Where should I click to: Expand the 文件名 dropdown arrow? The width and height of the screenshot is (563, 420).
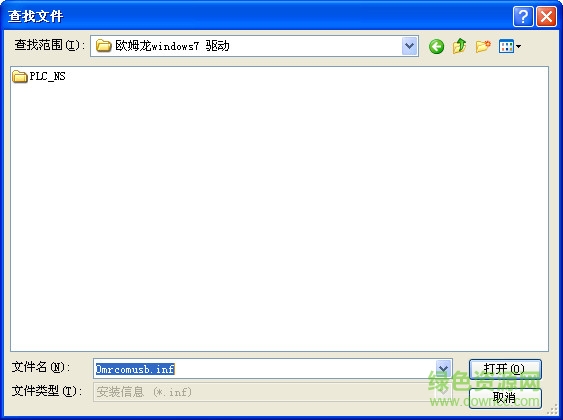(x=443, y=368)
